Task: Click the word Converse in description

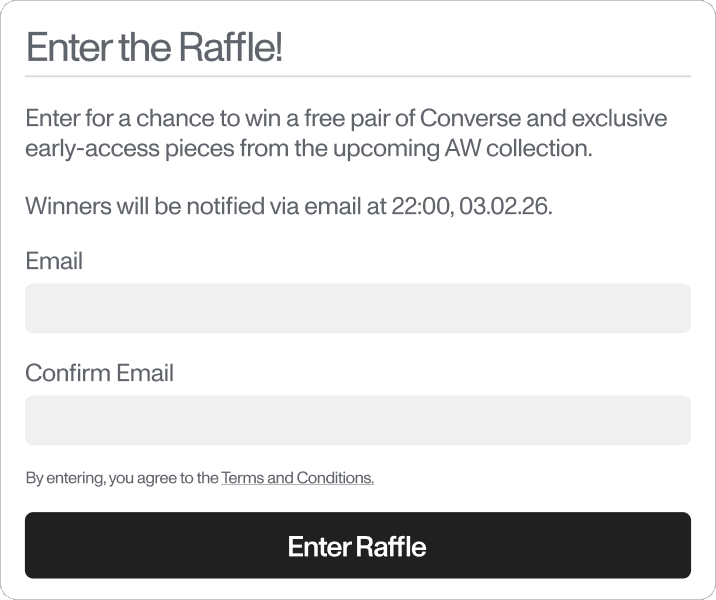Action: point(470,118)
